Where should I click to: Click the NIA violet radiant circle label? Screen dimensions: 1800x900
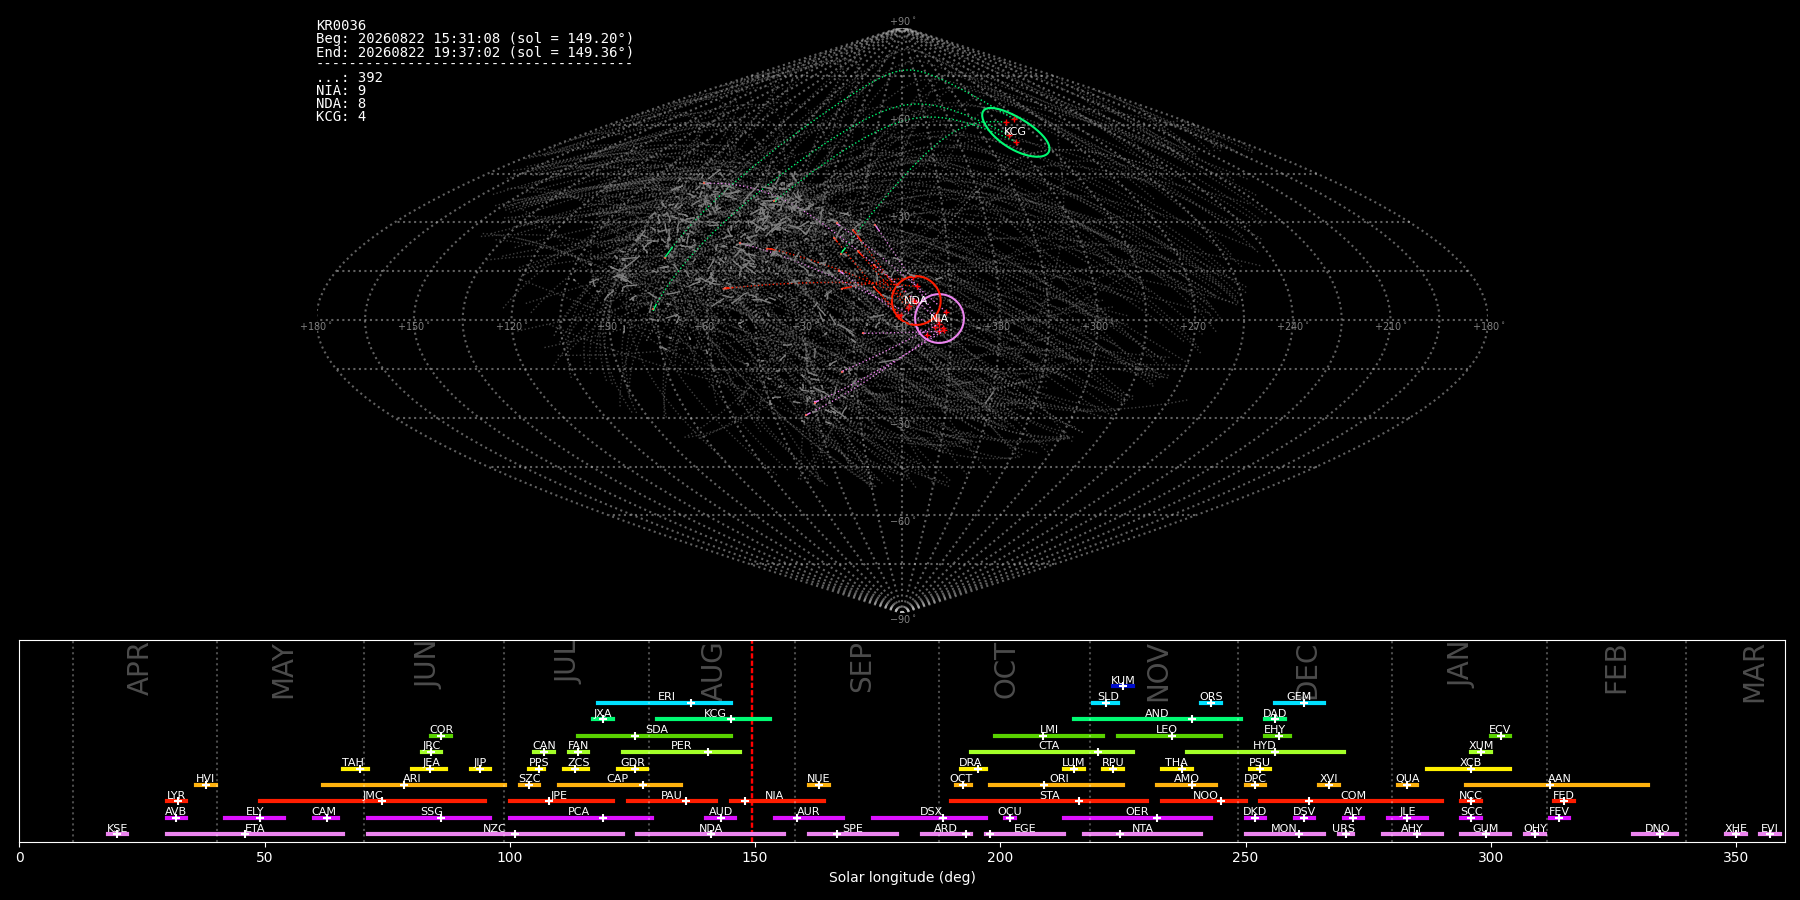tap(939, 319)
